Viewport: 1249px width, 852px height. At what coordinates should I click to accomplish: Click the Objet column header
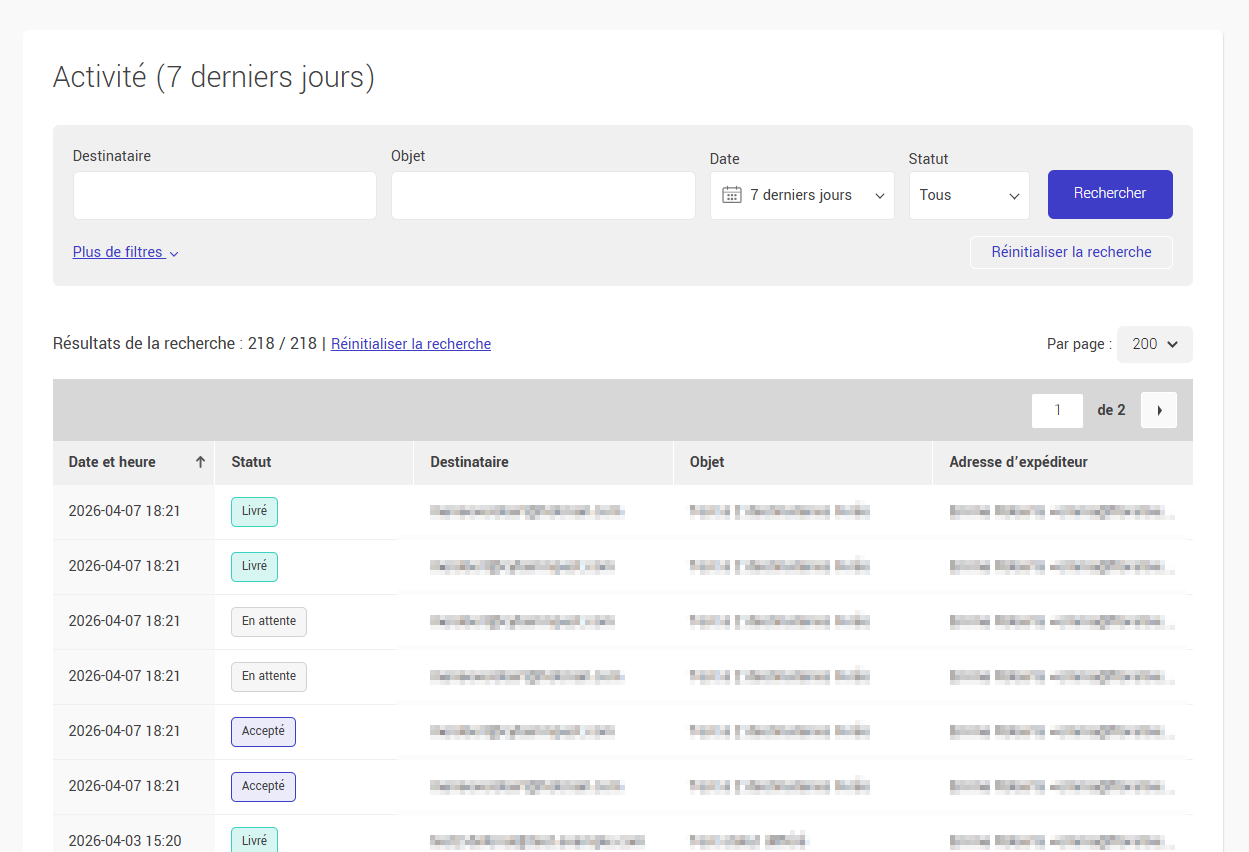coord(707,462)
